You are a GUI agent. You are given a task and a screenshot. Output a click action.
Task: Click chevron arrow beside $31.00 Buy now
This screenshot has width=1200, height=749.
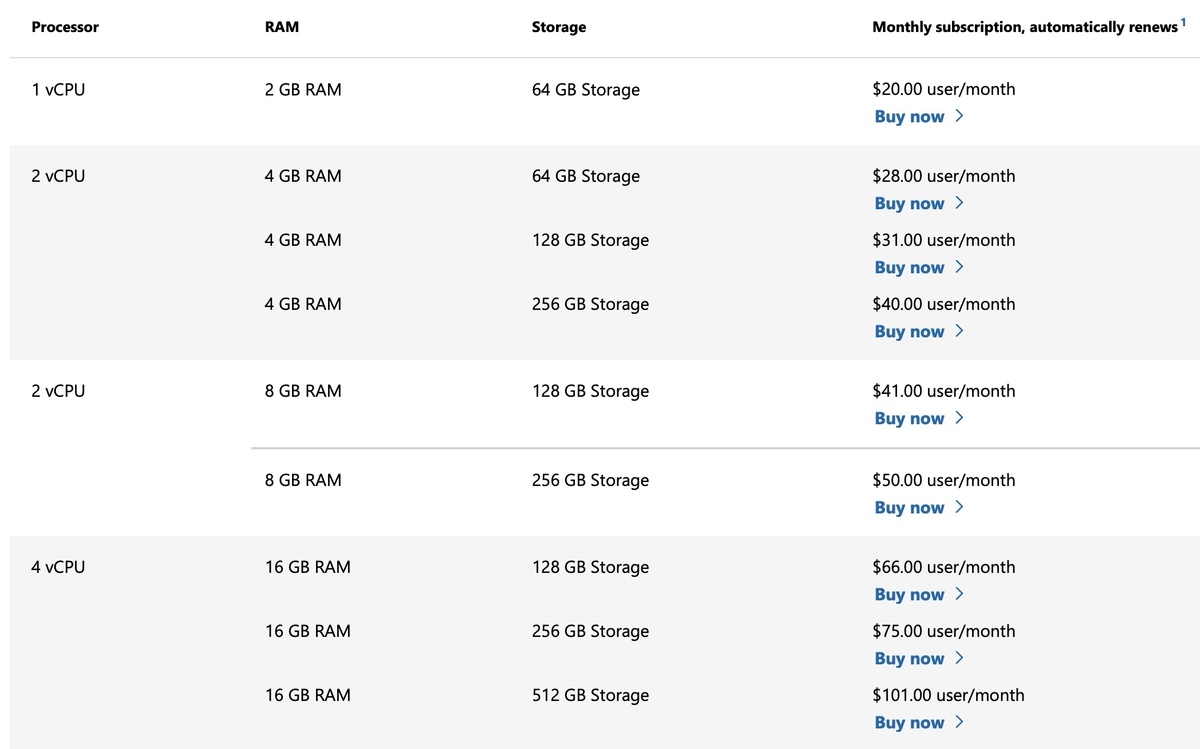click(x=960, y=267)
